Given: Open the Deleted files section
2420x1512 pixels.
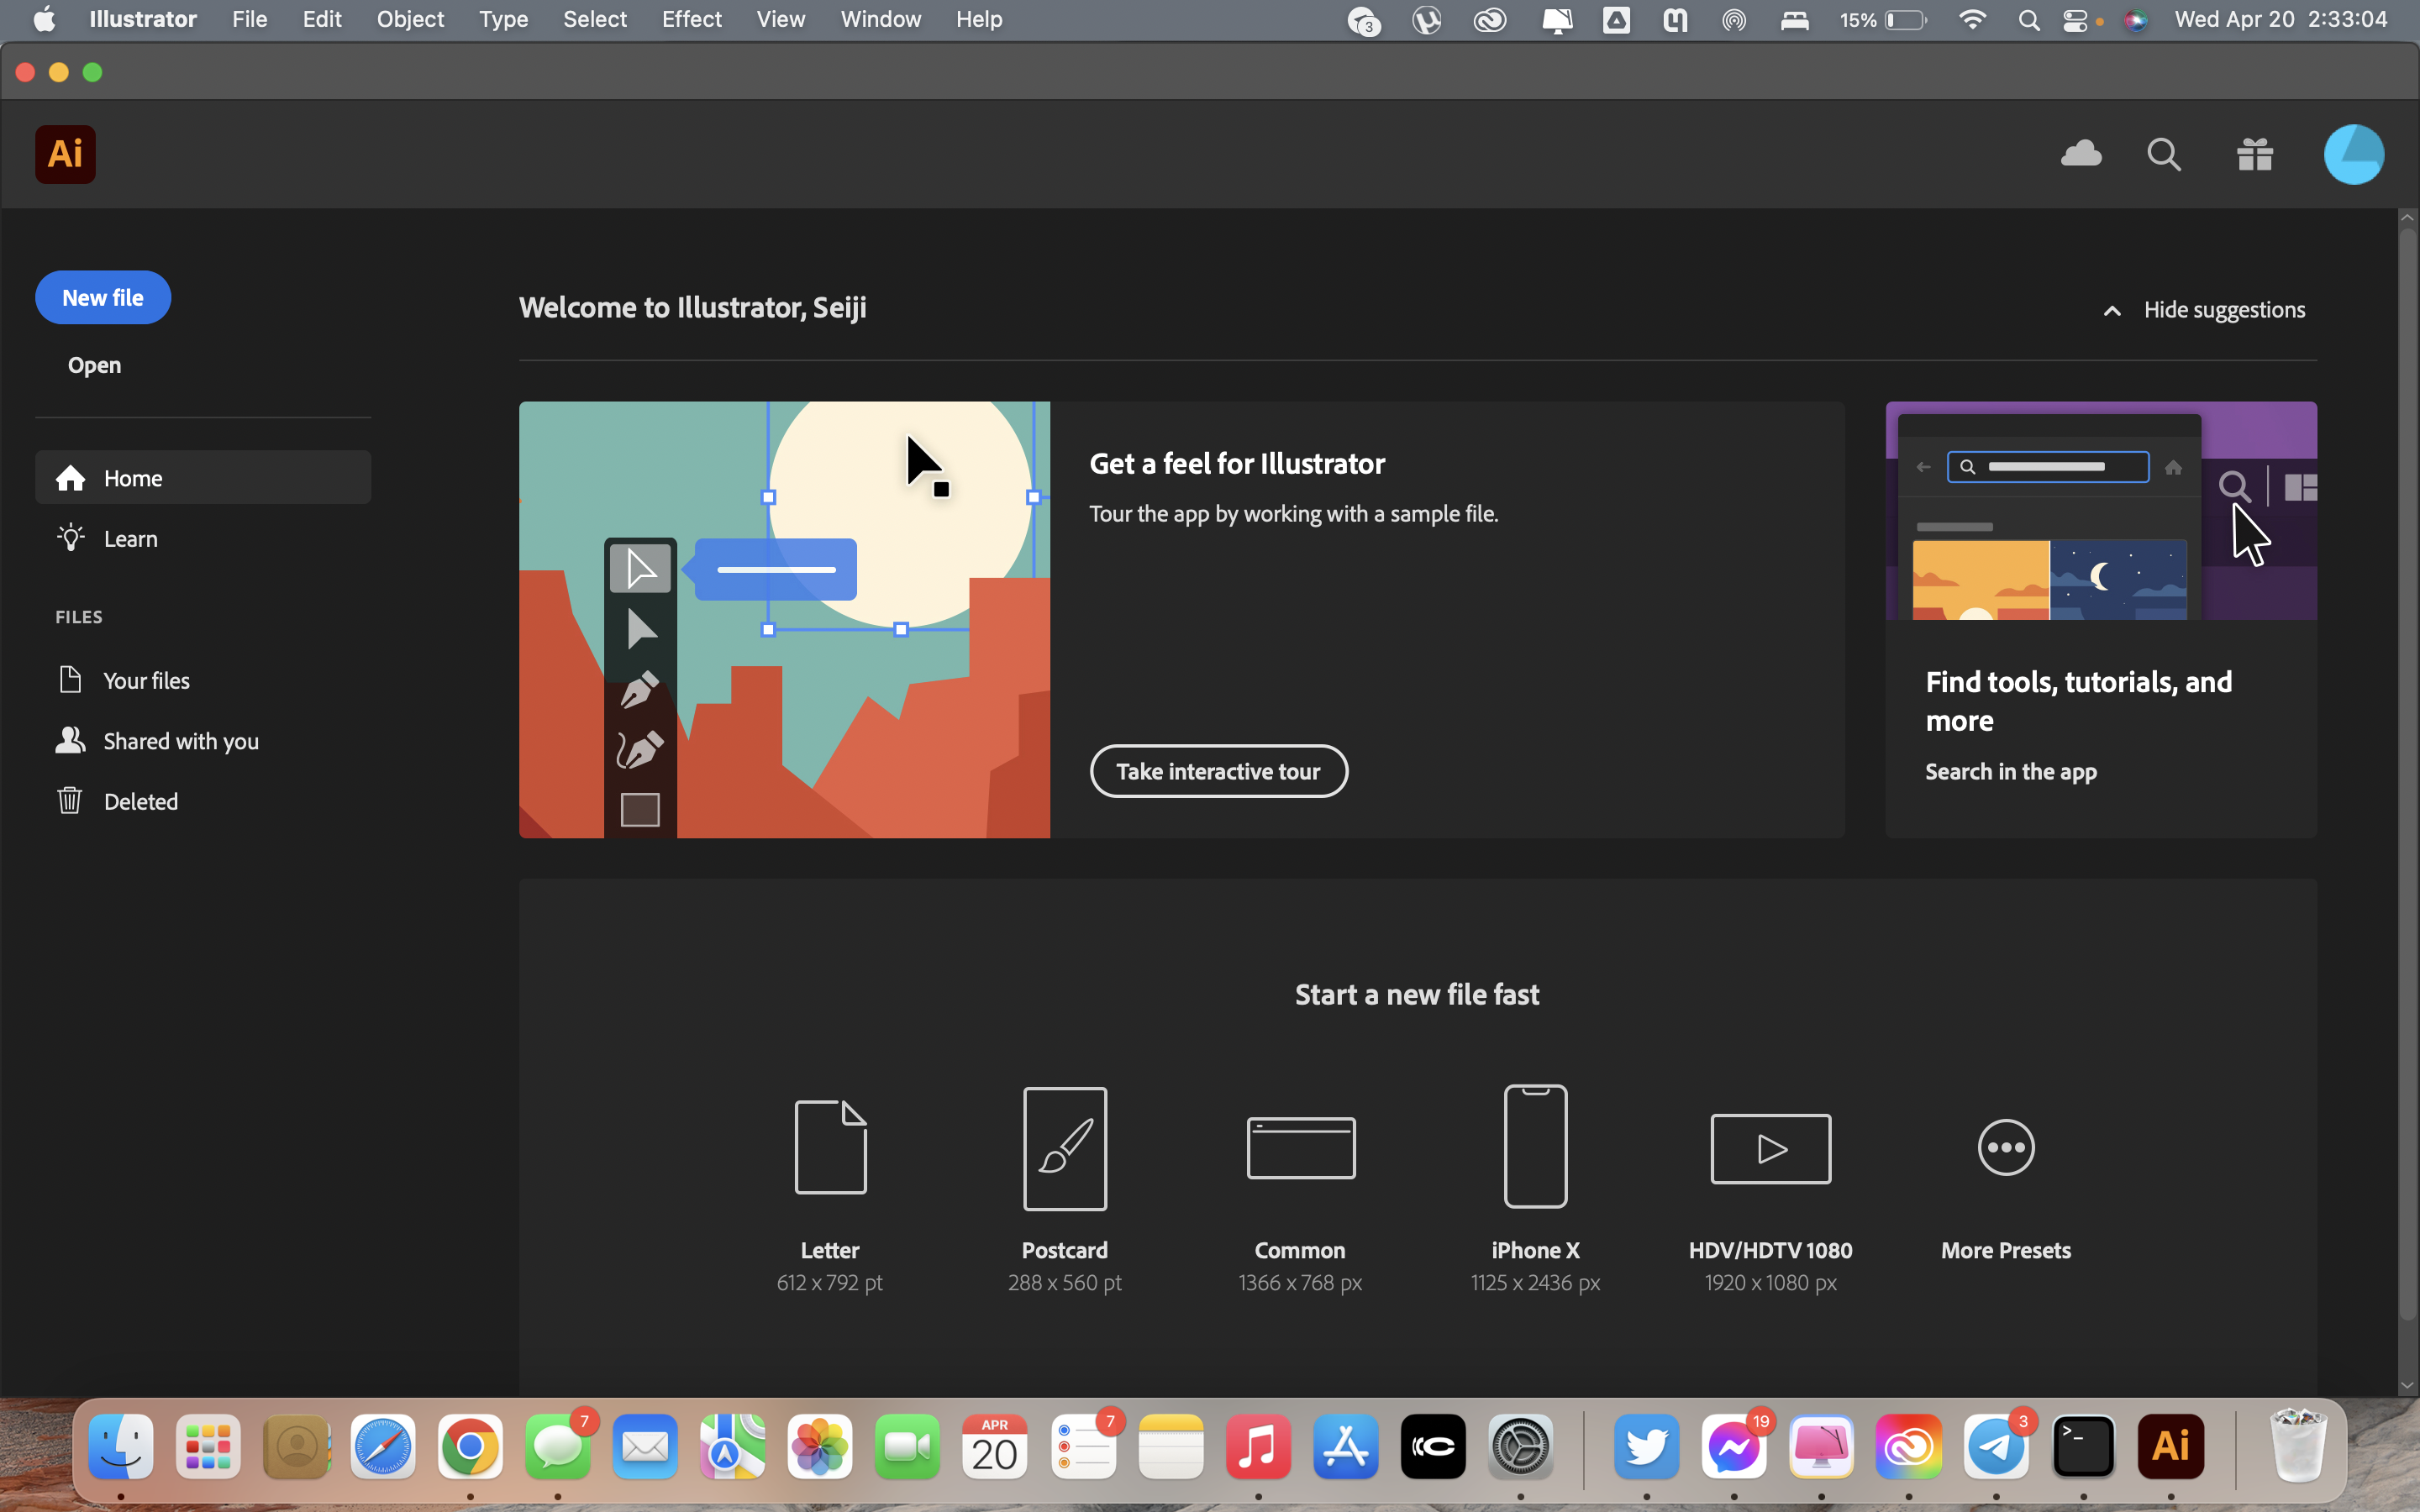Looking at the screenshot, I should tap(143, 800).
